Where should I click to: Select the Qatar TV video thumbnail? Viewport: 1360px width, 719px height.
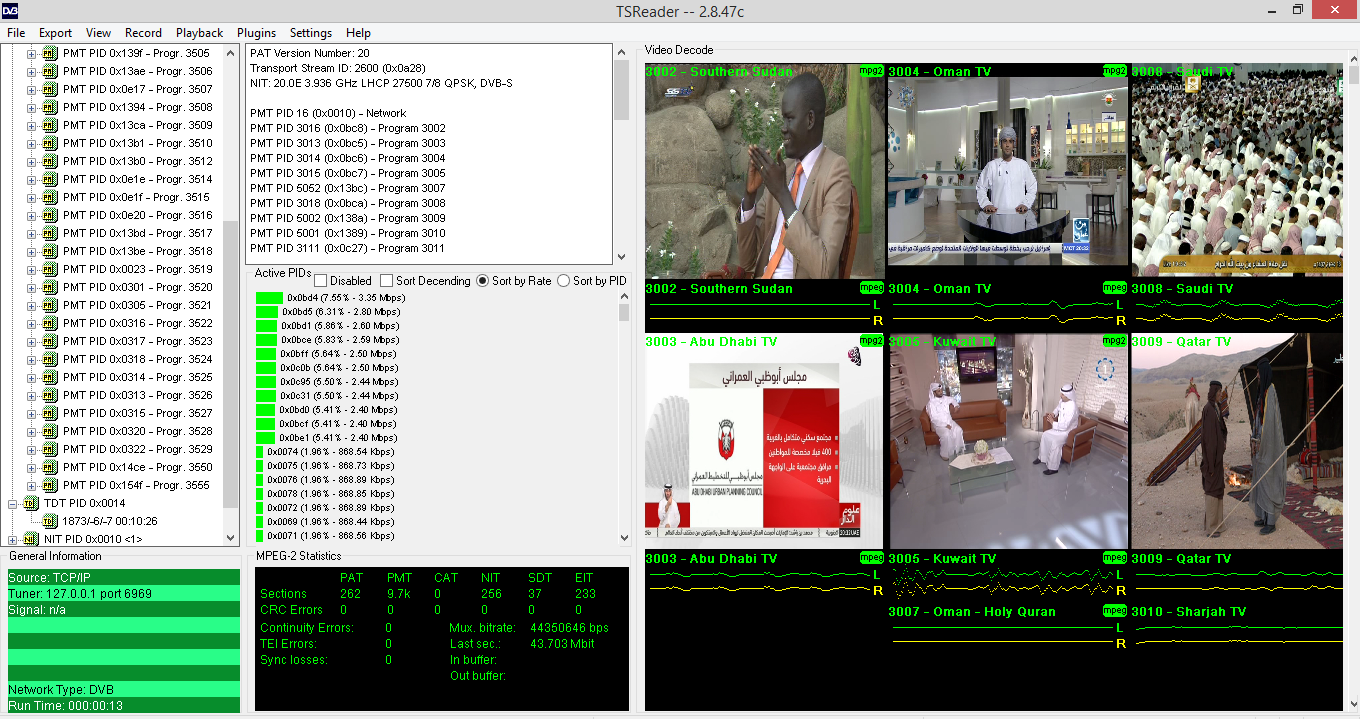[x=1237, y=441]
